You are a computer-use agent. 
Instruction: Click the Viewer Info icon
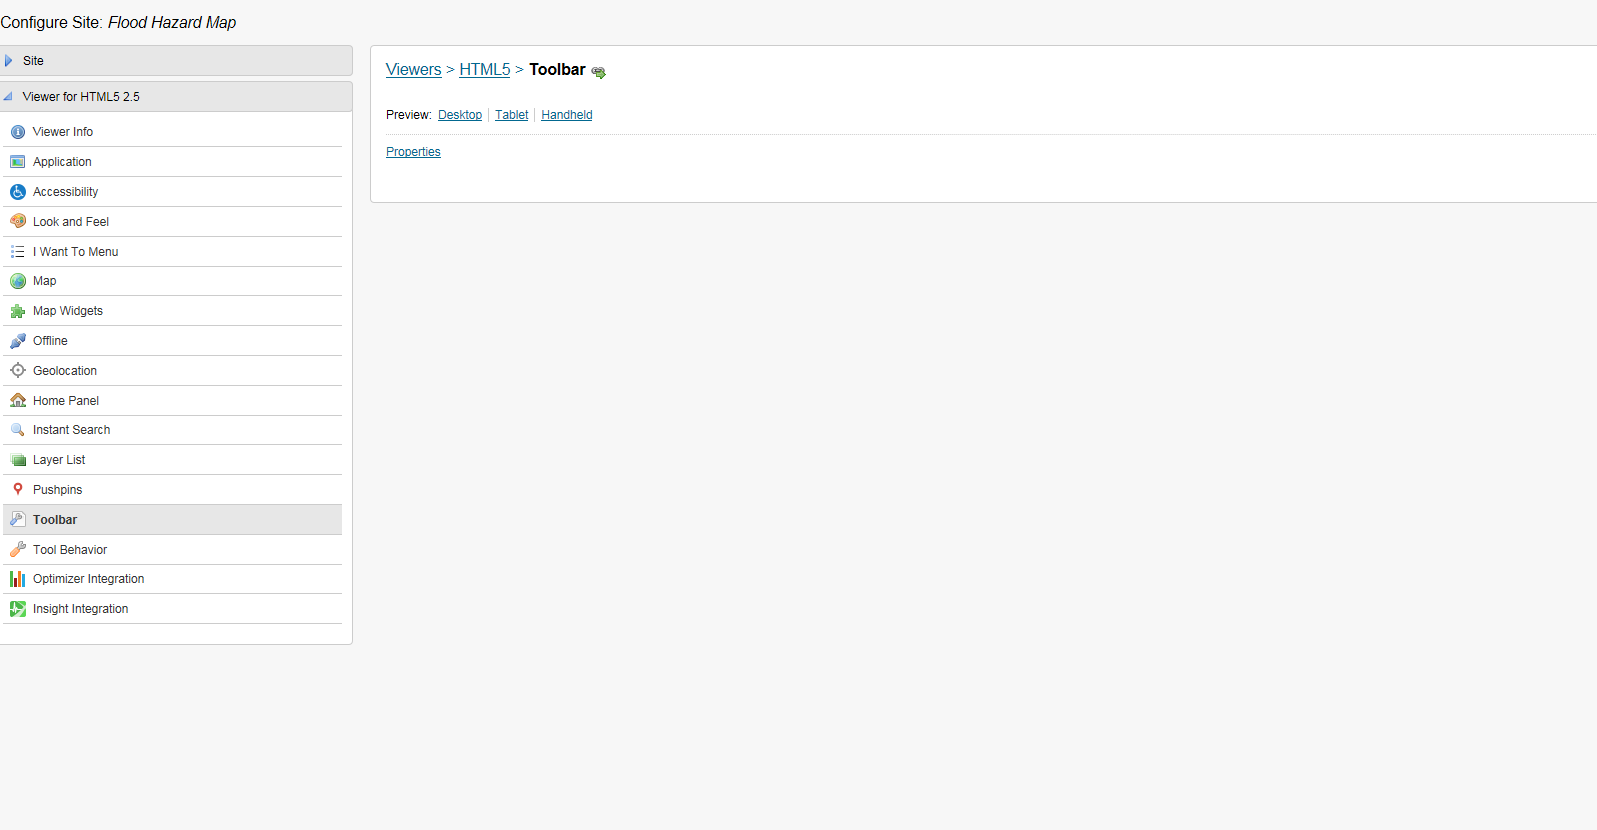tap(18, 132)
